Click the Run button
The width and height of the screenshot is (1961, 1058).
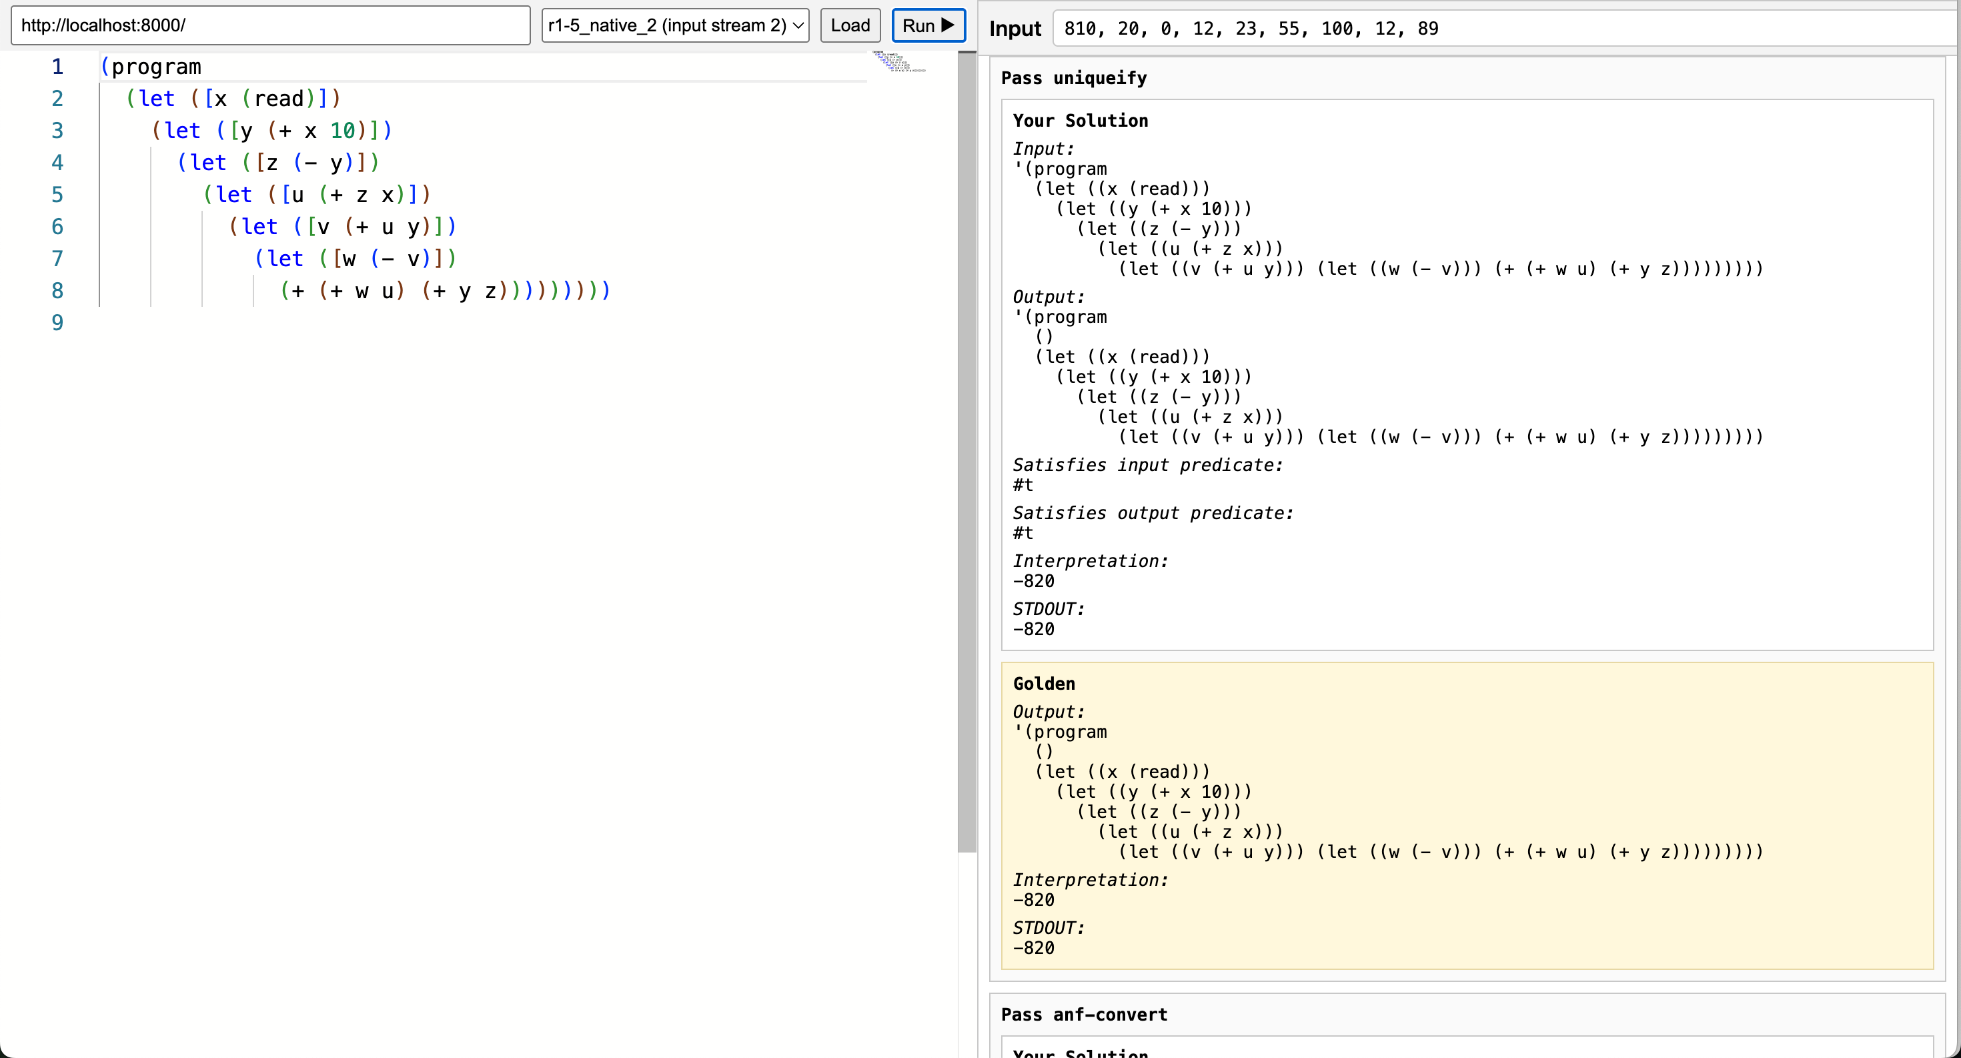pos(928,25)
